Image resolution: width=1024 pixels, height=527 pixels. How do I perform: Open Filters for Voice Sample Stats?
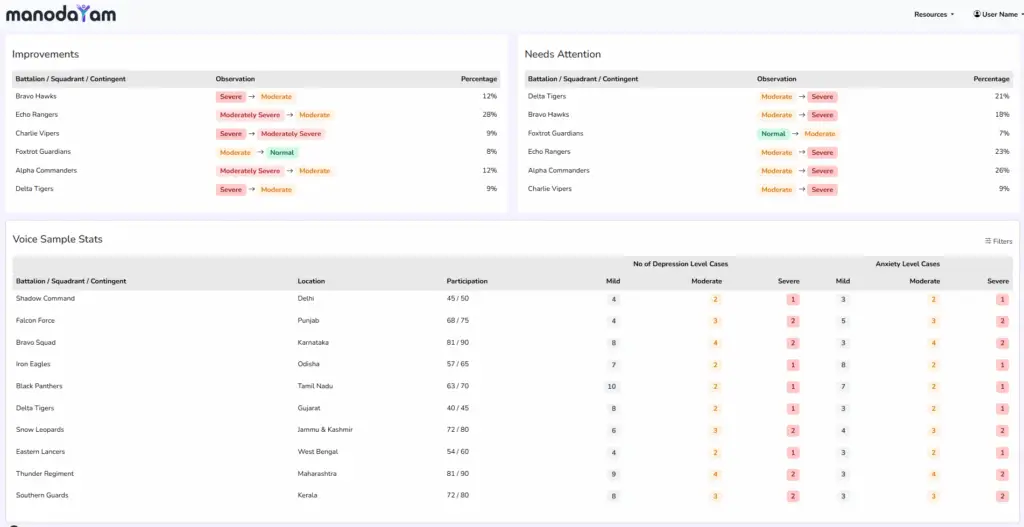[x=998, y=241]
